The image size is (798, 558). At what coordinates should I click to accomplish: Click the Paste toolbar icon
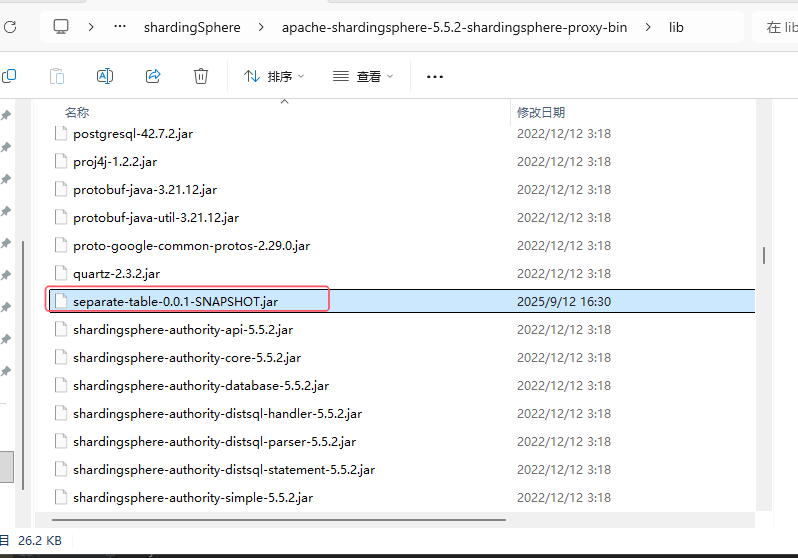(x=57, y=76)
